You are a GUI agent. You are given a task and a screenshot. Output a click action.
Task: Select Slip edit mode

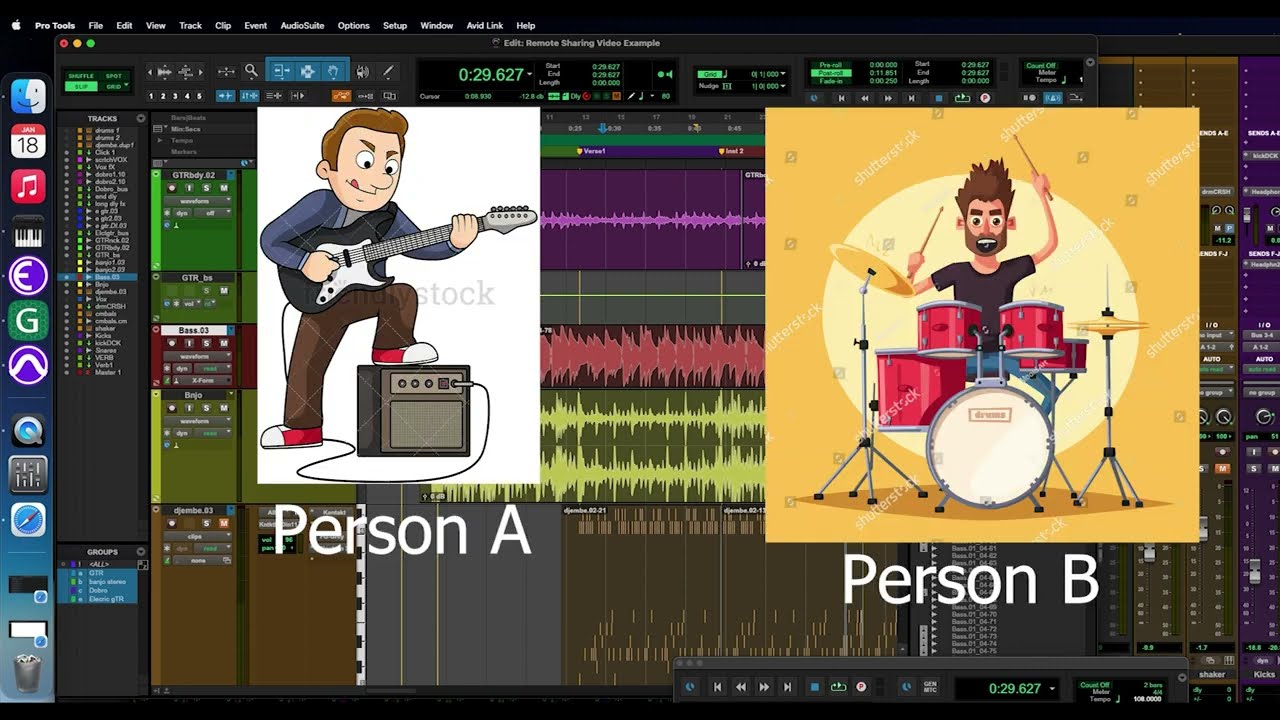81,86
